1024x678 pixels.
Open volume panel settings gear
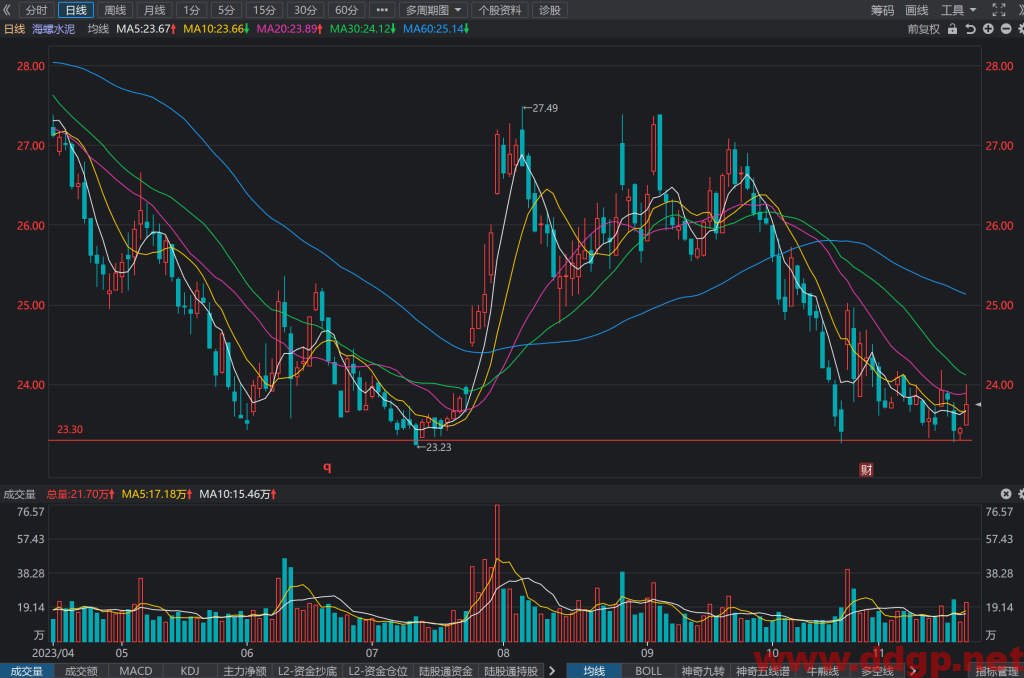pos(1020,494)
